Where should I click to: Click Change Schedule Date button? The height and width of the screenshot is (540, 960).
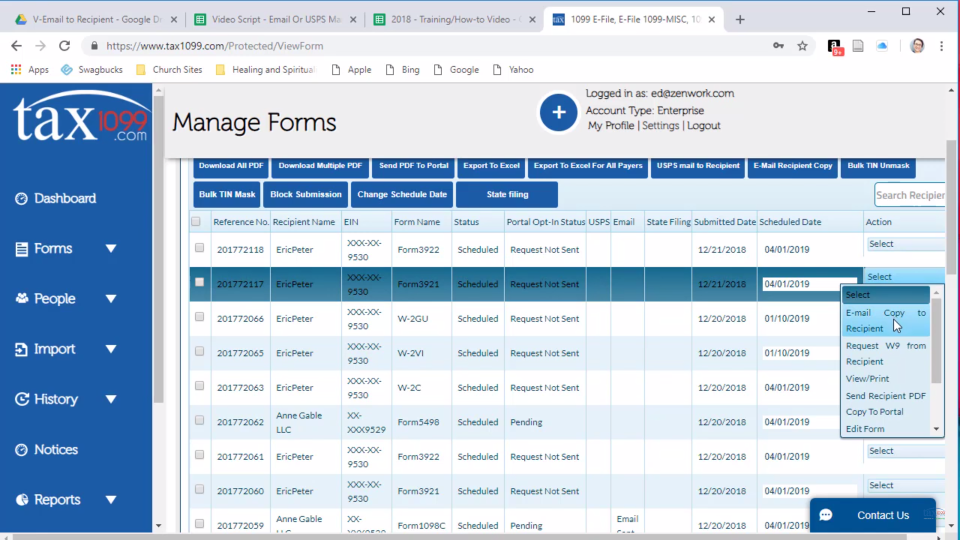[402, 195]
